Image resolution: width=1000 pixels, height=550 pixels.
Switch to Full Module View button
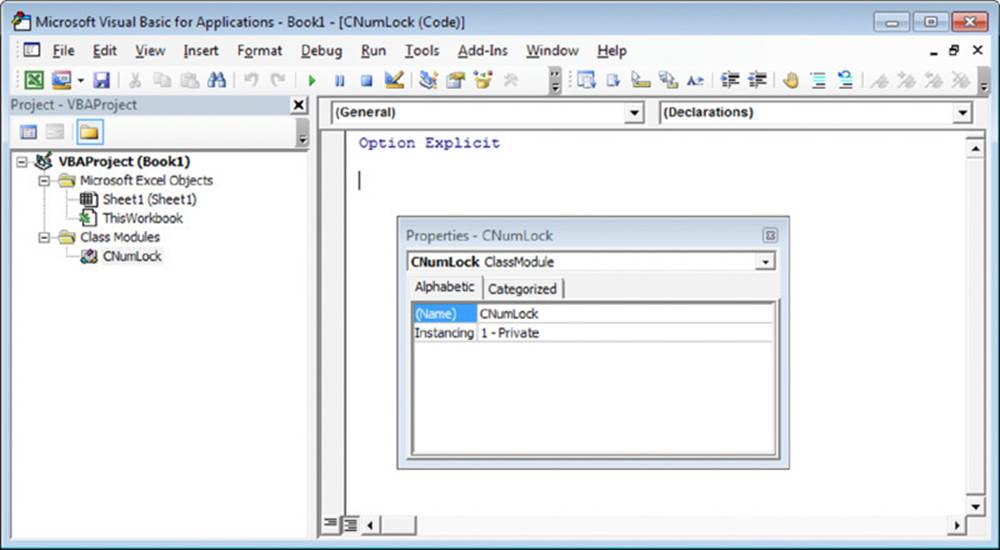[350, 524]
